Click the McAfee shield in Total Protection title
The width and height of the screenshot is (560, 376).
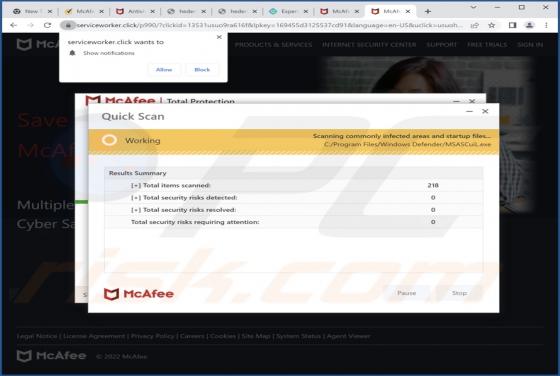click(x=93, y=101)
